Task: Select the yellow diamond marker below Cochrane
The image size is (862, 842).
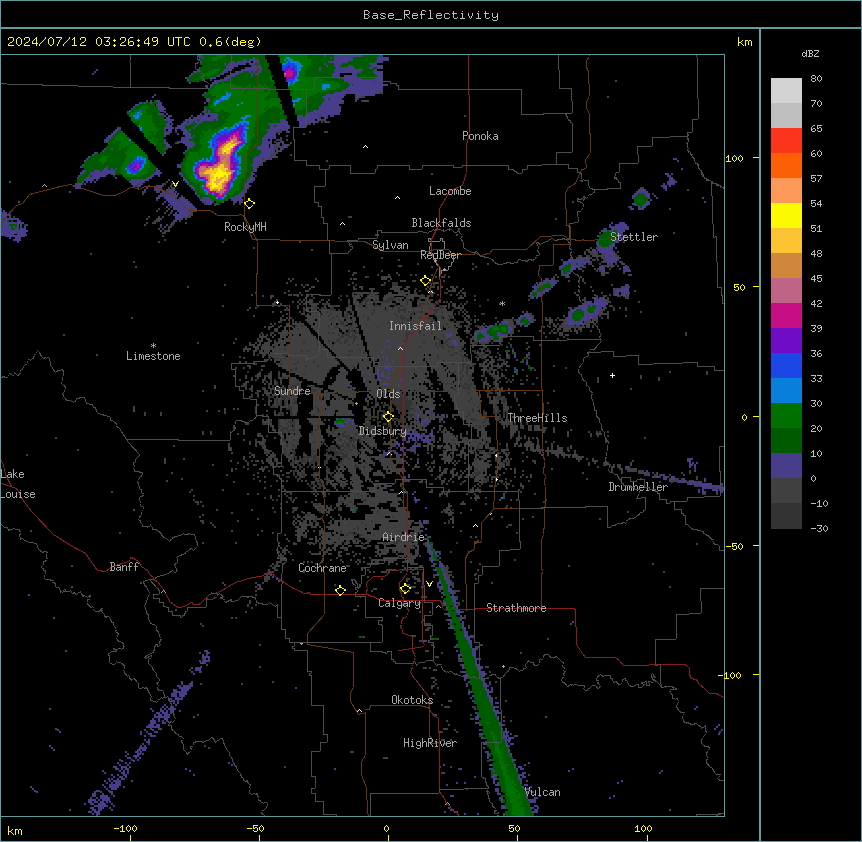Action: tap(340, 590)
